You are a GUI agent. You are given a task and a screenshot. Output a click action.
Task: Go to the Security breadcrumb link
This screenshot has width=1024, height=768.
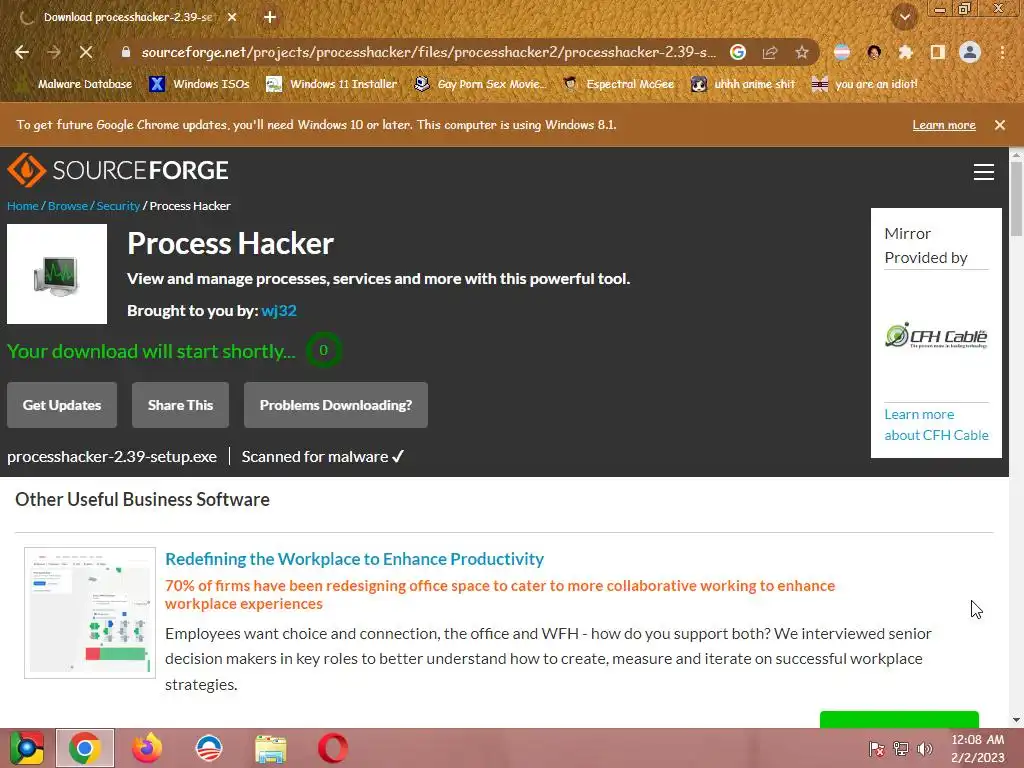pyautogui.click(x=118, y=206)
